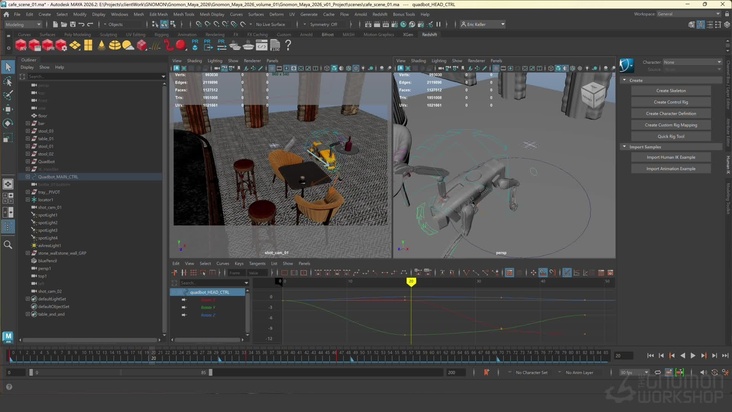The width and height of the screenshot is (732, 412).
Task: Click the view cube in persp viewport
Action: click(x=593, y=94)
